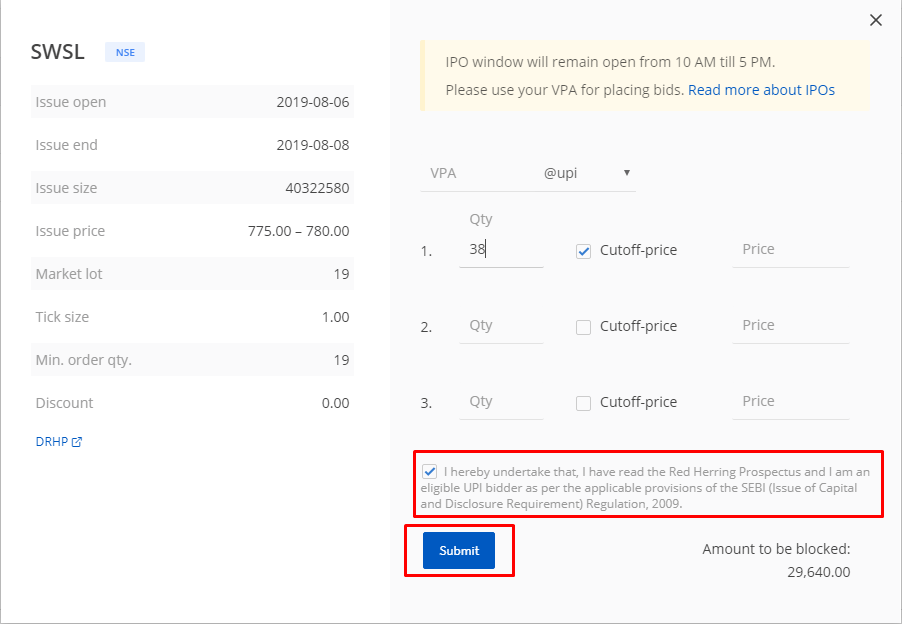Click the Qty field for bid 3
This screenshot has width=902, height=624.
(x=501, y=401)
